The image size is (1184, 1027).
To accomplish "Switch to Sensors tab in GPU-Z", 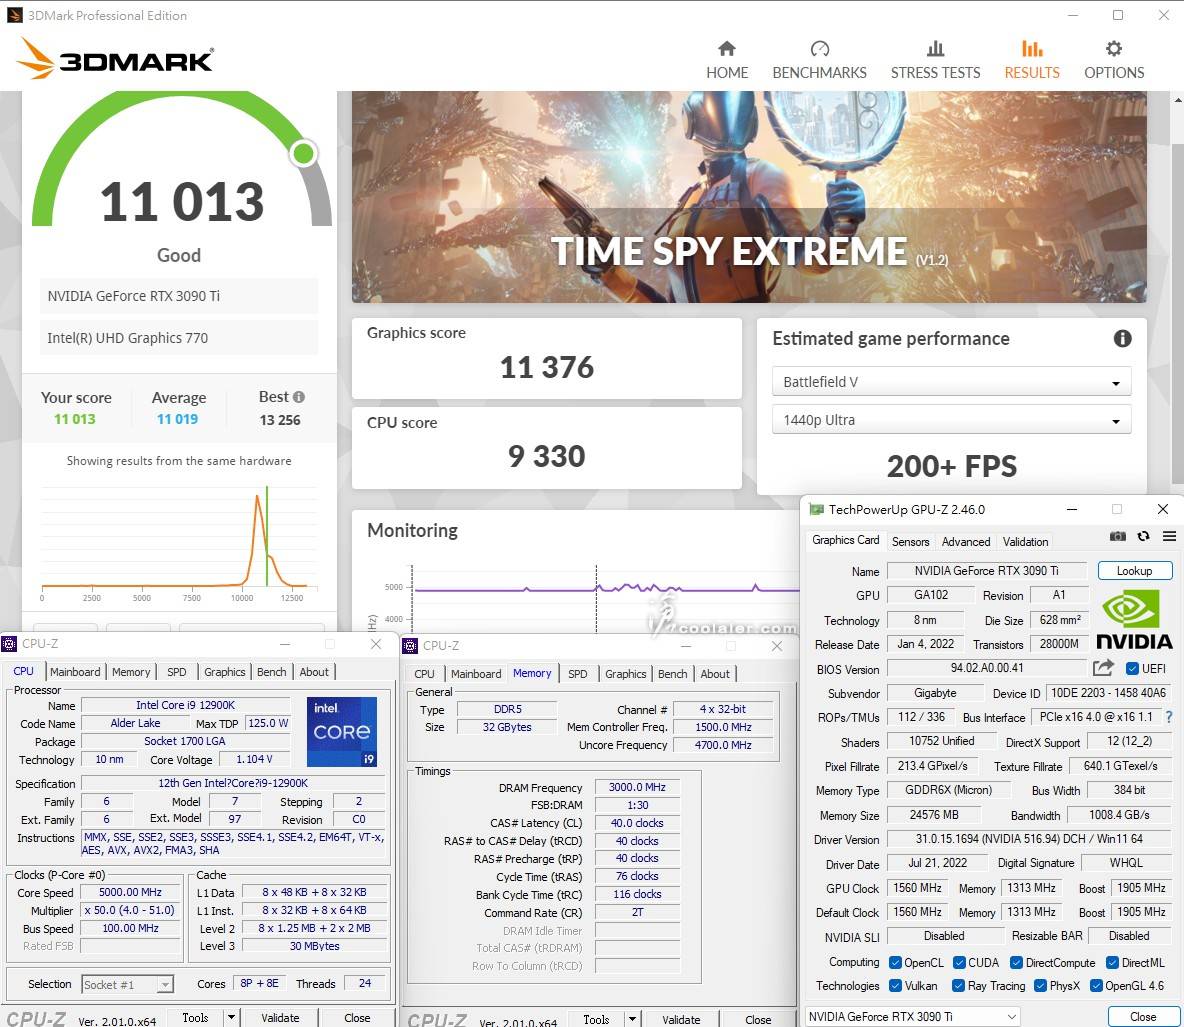I will pos(911,541).
